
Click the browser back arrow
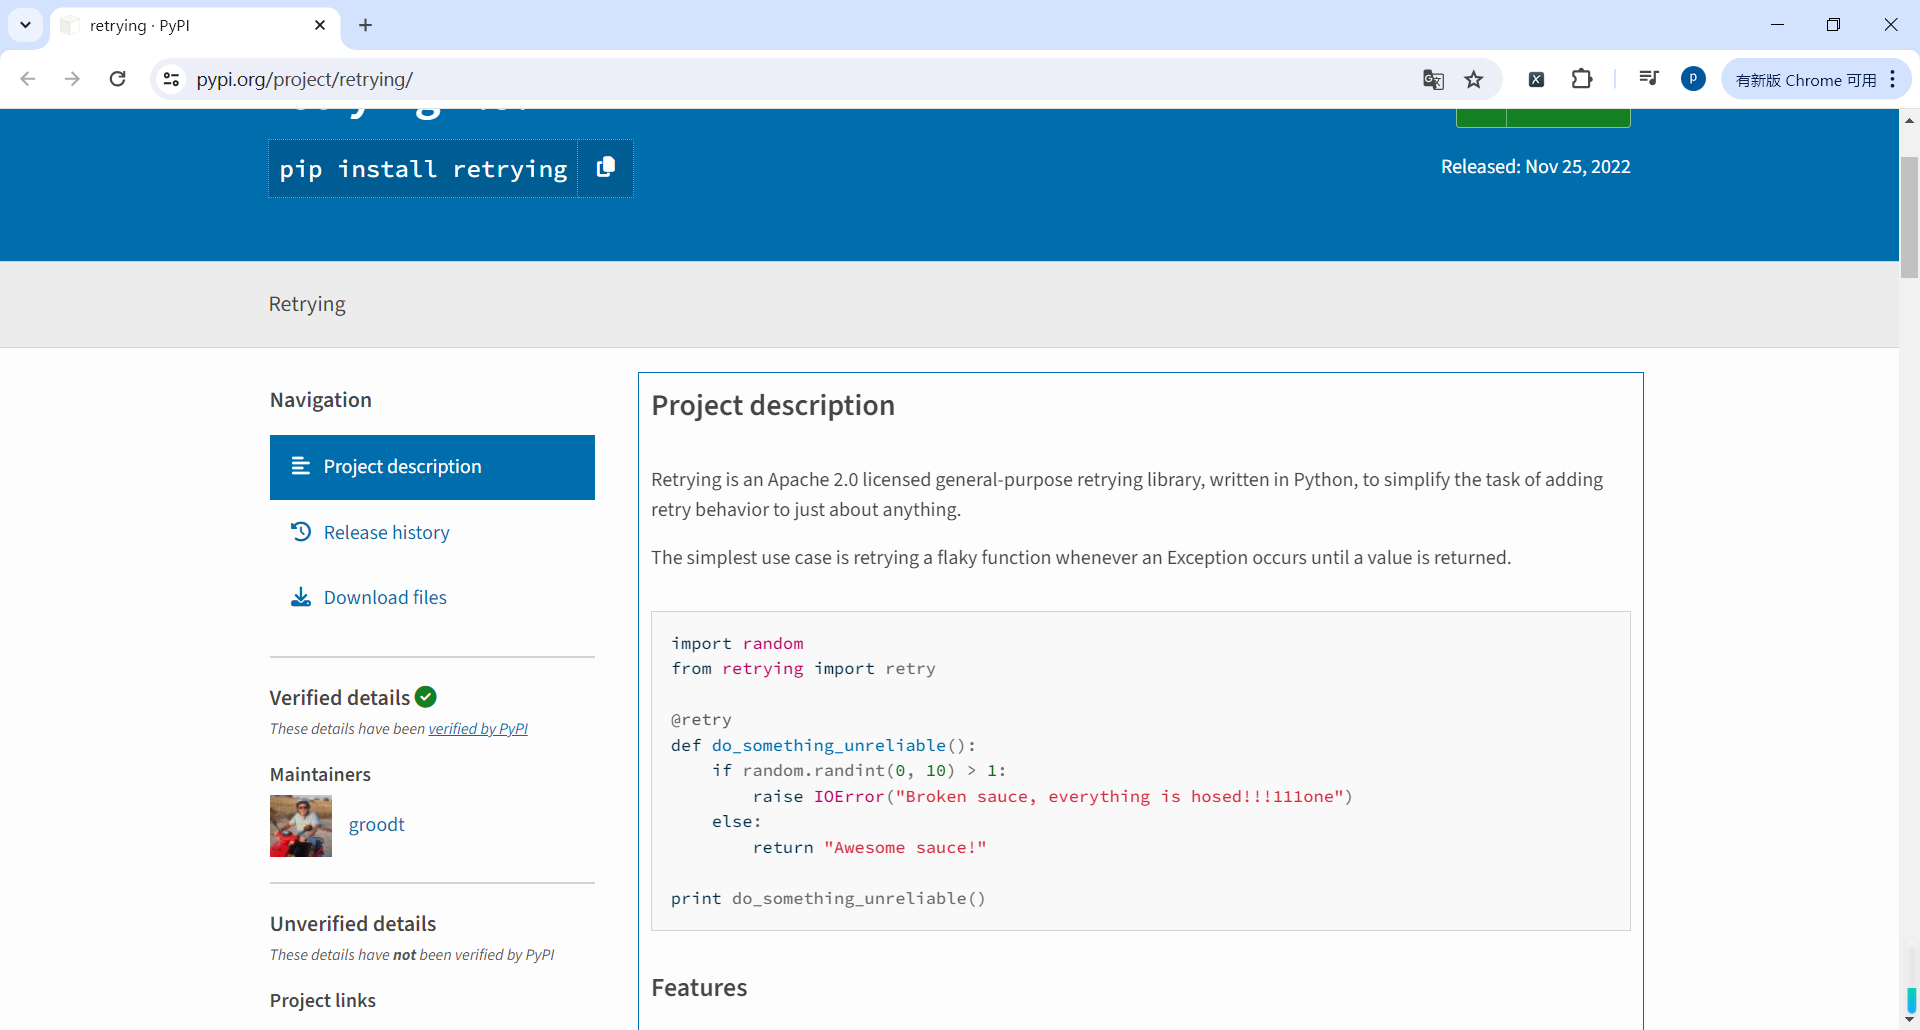[x=28, y=79]
